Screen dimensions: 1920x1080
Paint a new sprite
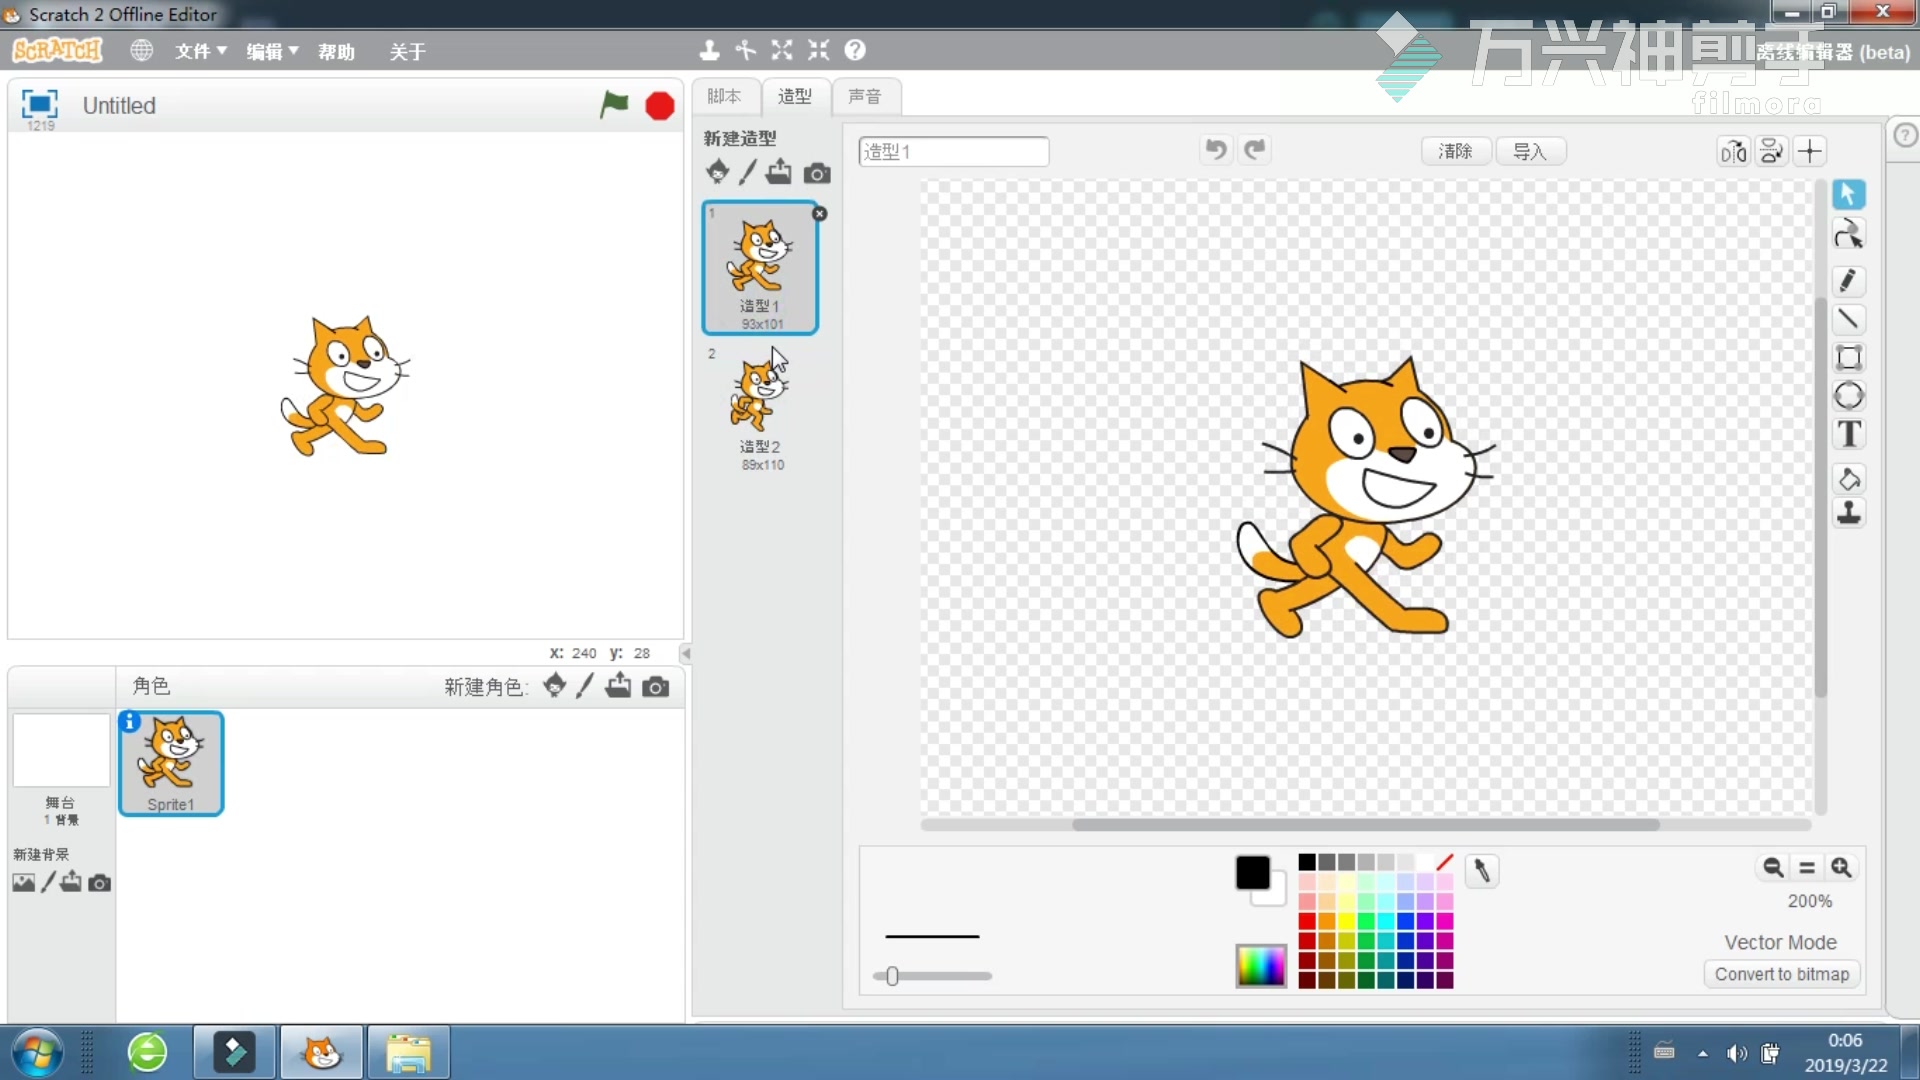tap(585, 685)
